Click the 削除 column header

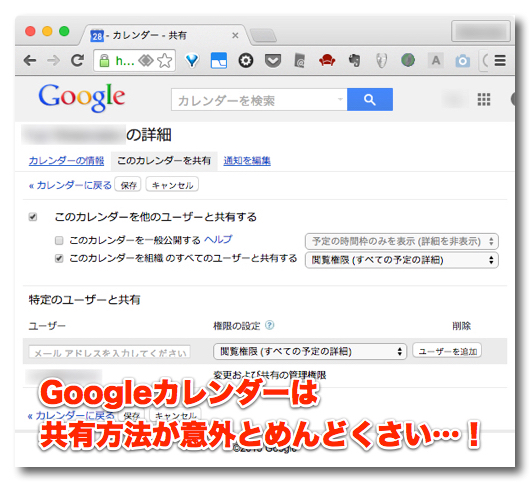[x=461, y=326]
